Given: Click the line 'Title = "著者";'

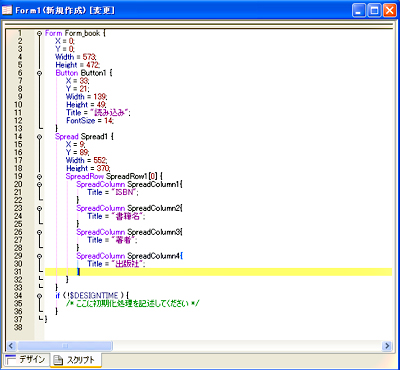Looking at the screenshot, I should [x=112, y=240].
